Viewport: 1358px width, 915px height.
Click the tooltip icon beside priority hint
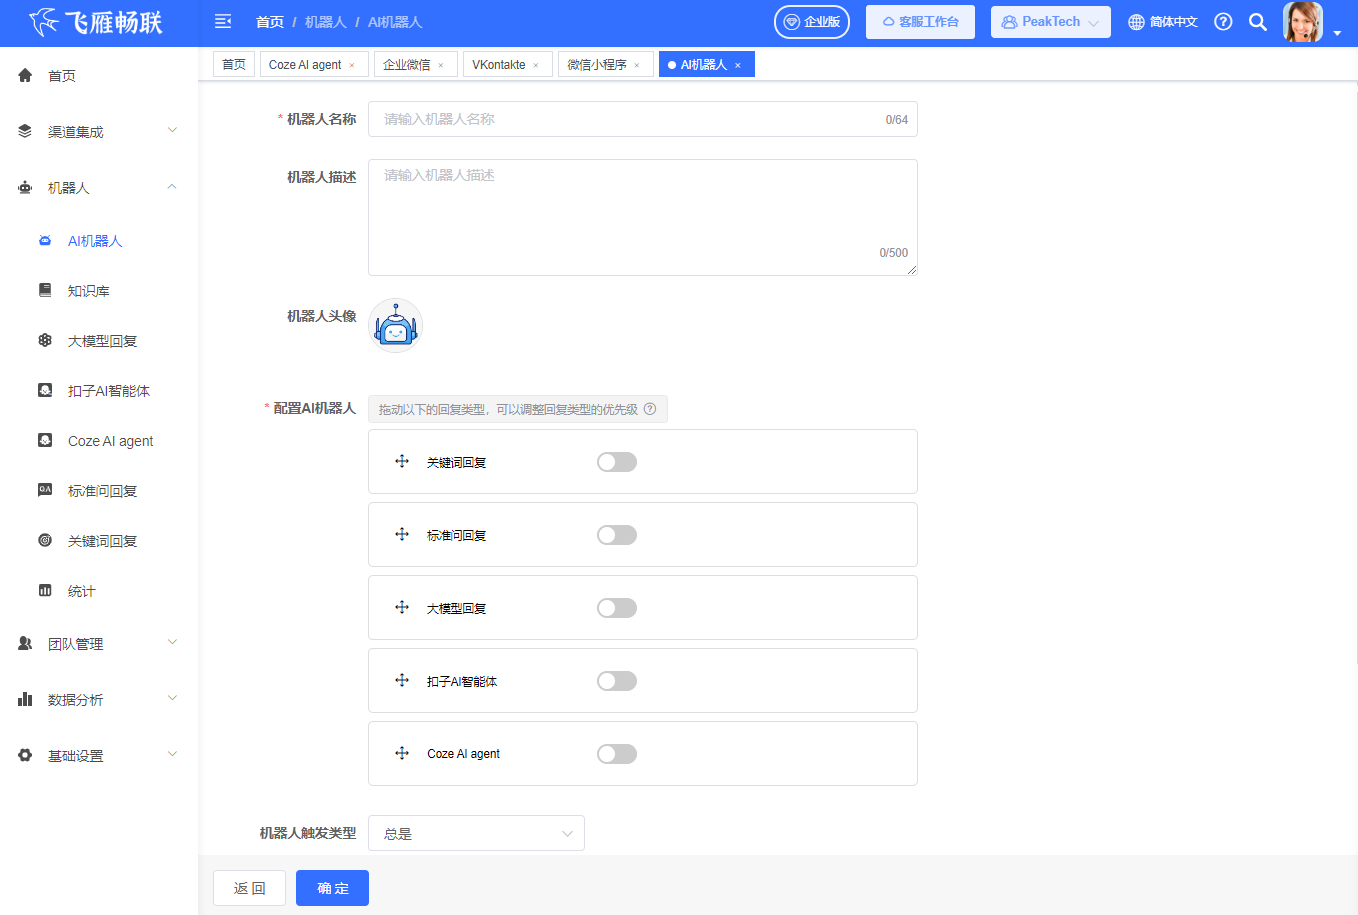pos(650,409)
